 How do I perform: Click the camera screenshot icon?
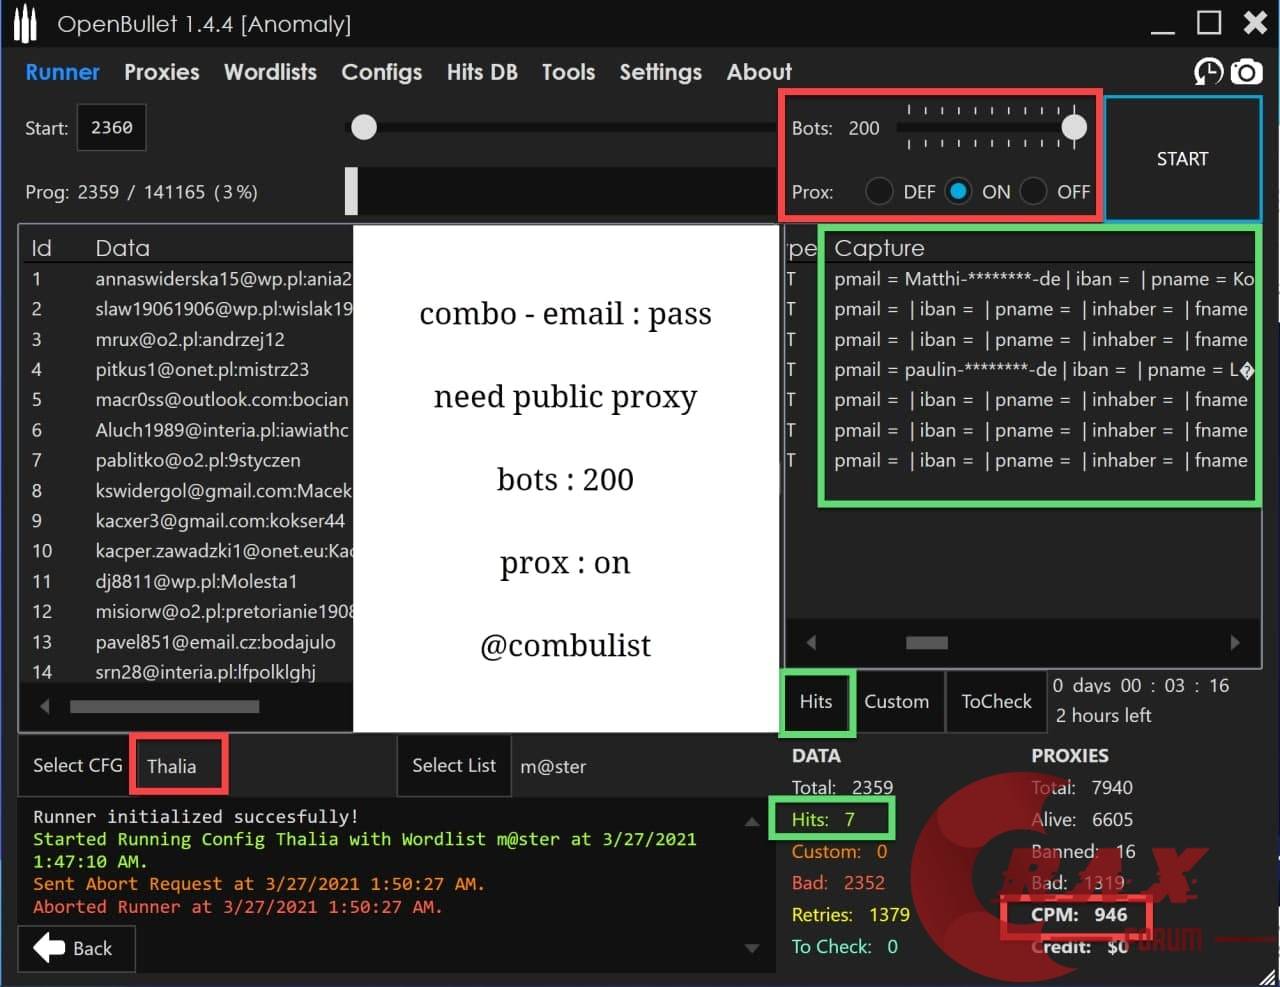pos(1246,72)
